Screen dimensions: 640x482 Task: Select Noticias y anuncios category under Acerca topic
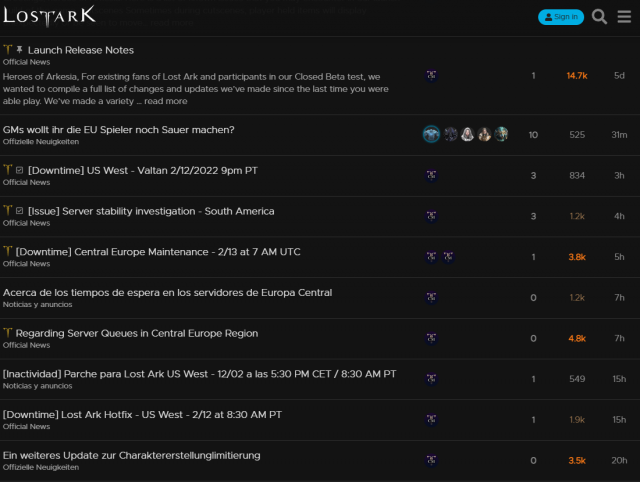37,305
